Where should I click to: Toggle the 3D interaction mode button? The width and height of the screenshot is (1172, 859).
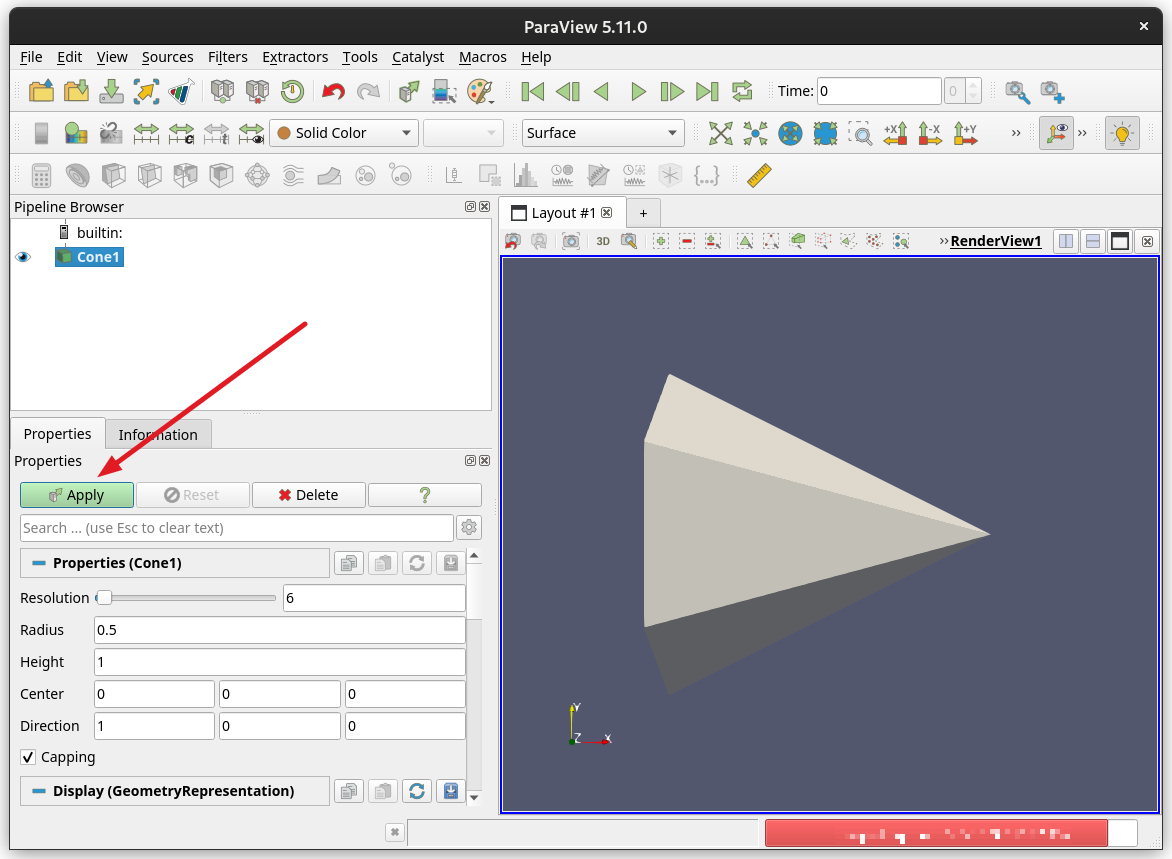(x=602, y=241)
